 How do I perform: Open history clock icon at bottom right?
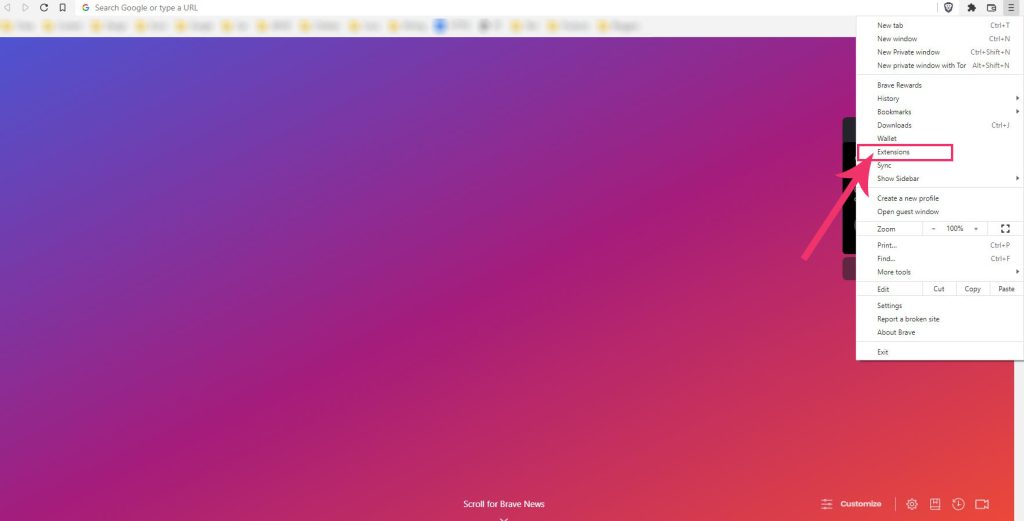coord(958,504)
